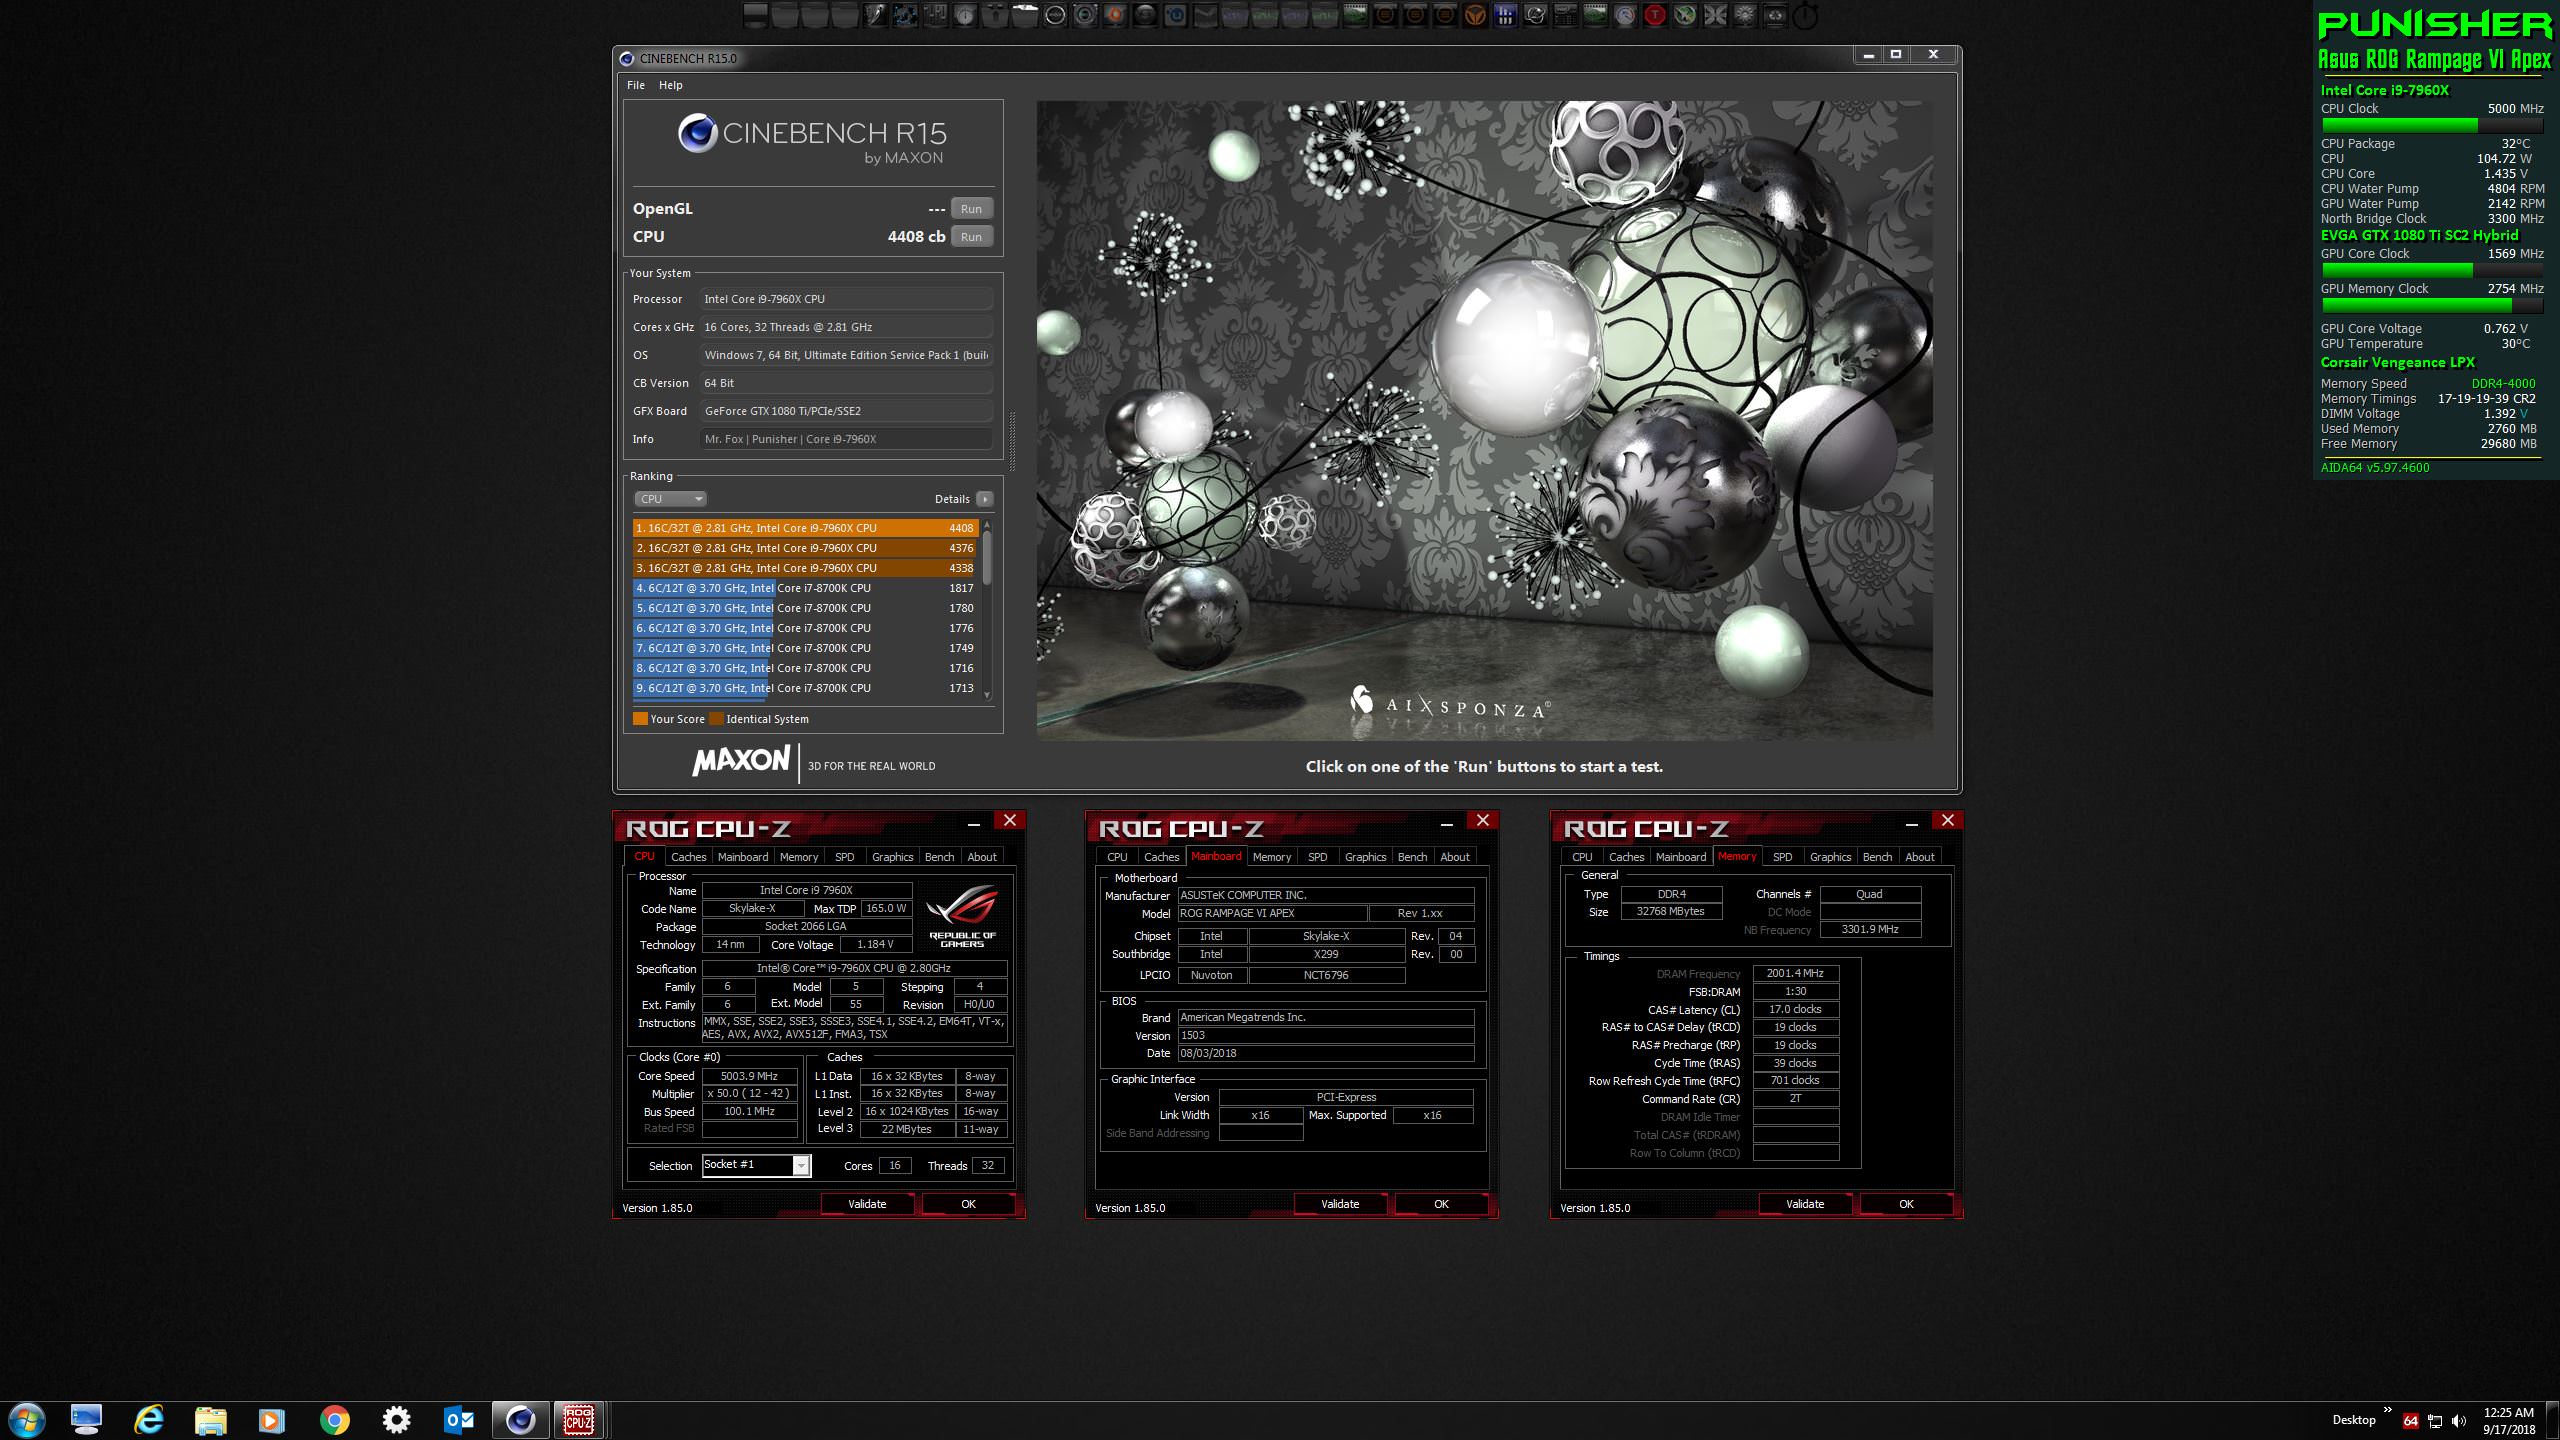Open Caches tab in left CPU-Z window
Screen dimensions: 2560x1440
pyautogui.click(x=688, y=857)
